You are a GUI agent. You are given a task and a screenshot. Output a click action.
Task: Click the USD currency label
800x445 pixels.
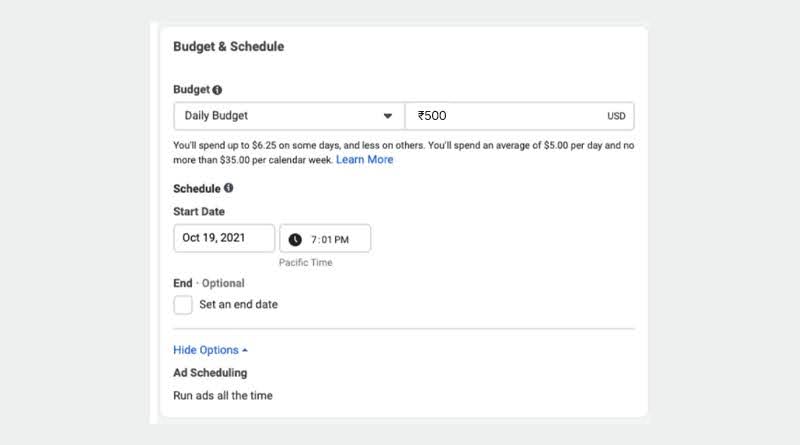pos(616,116)
